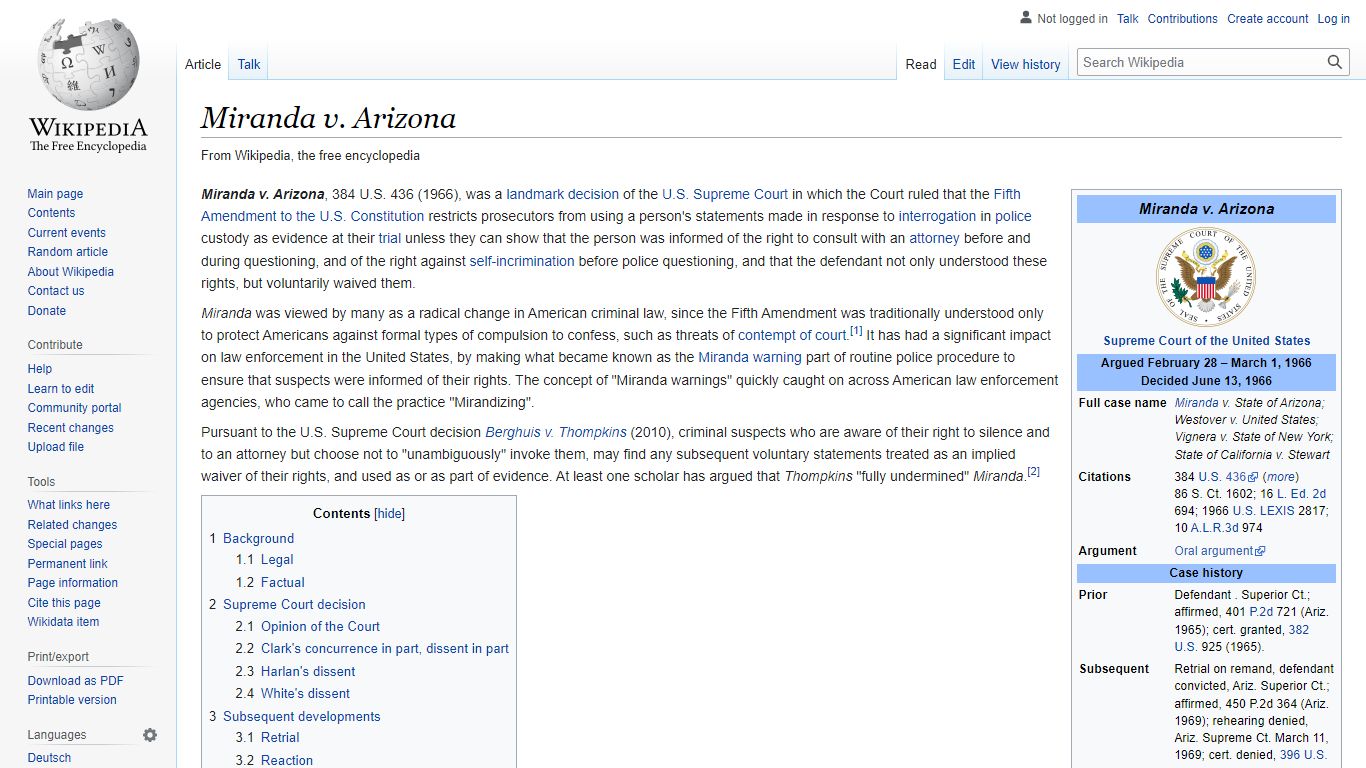Open the user Talk link at top

tap(1128, 18)
